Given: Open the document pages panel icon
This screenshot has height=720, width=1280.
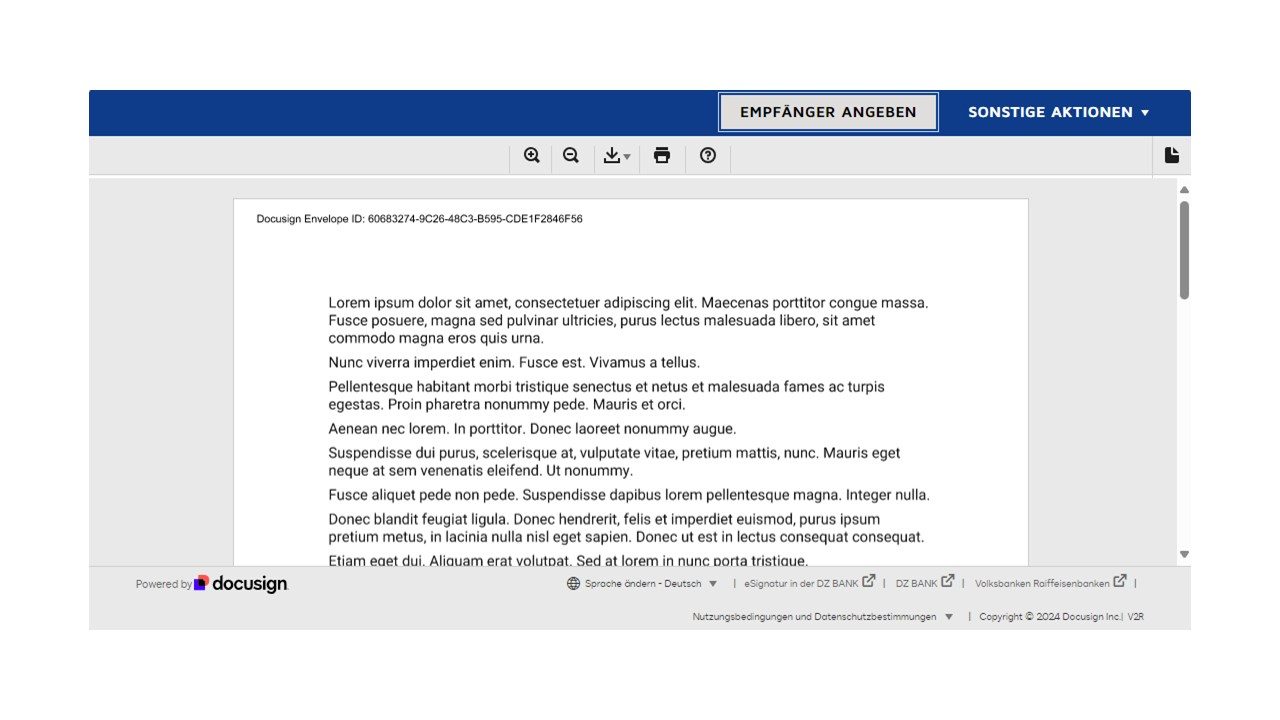Looking at the screenshot, I should tap(1171, 155).
